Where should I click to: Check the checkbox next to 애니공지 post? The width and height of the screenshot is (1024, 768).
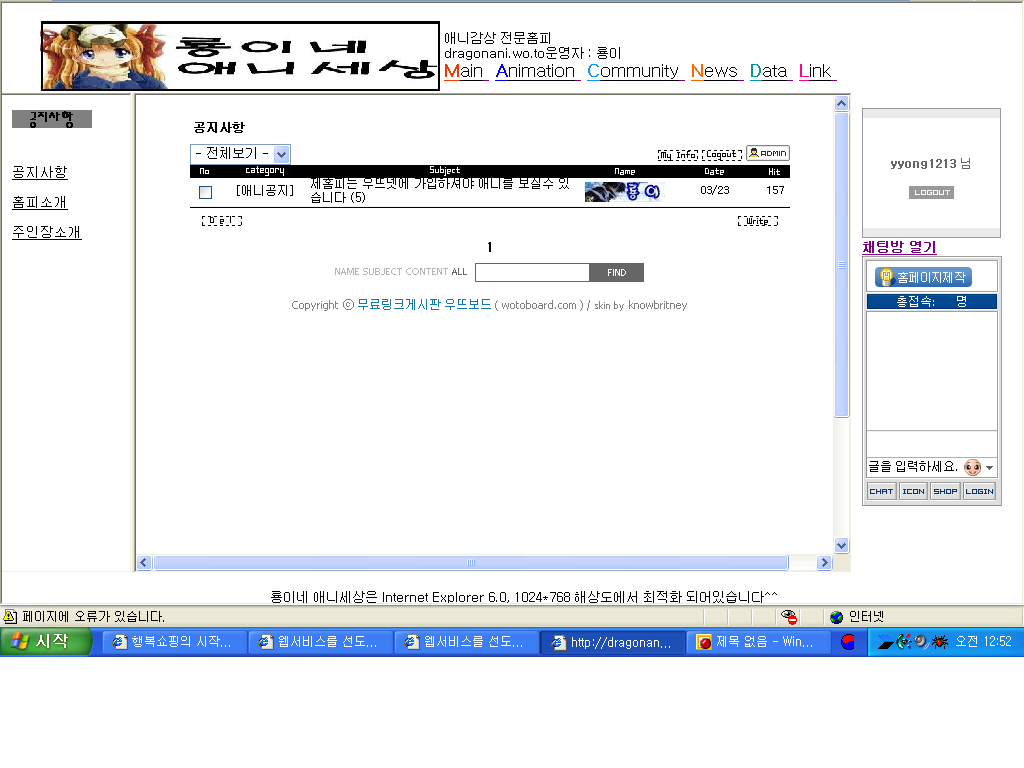(x=205, y=192)
